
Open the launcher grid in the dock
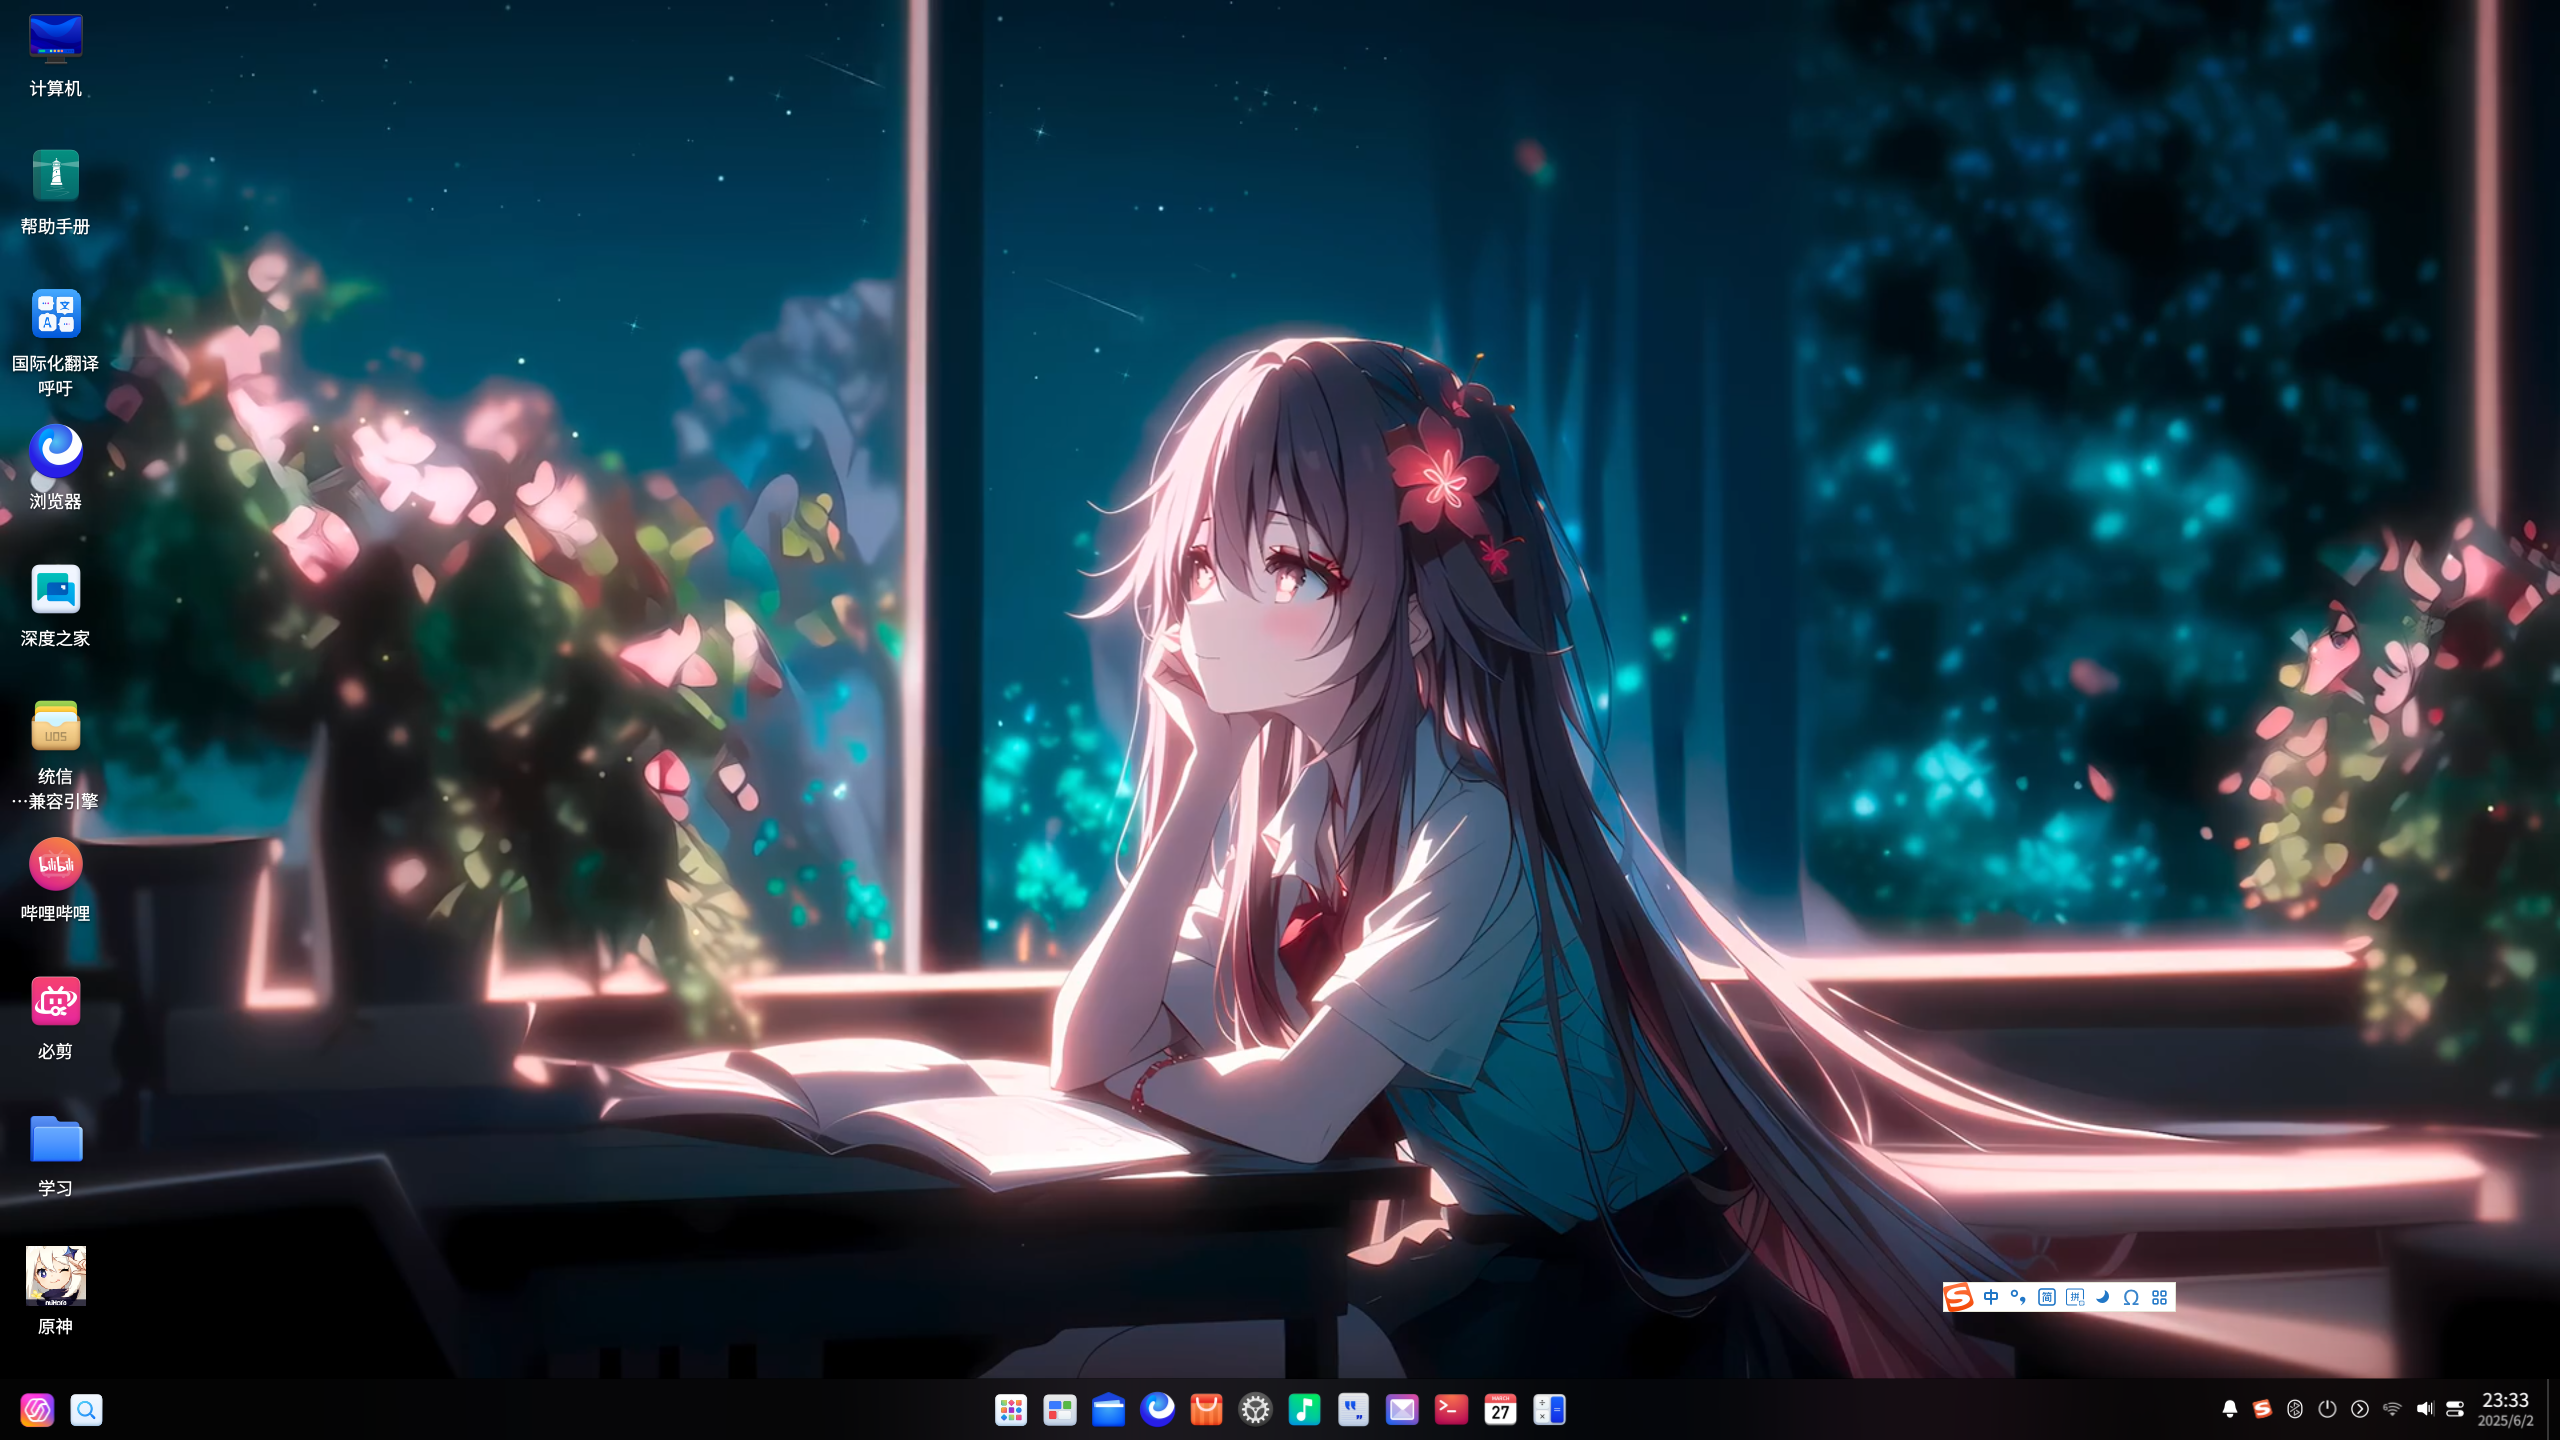[1011, 1410]
